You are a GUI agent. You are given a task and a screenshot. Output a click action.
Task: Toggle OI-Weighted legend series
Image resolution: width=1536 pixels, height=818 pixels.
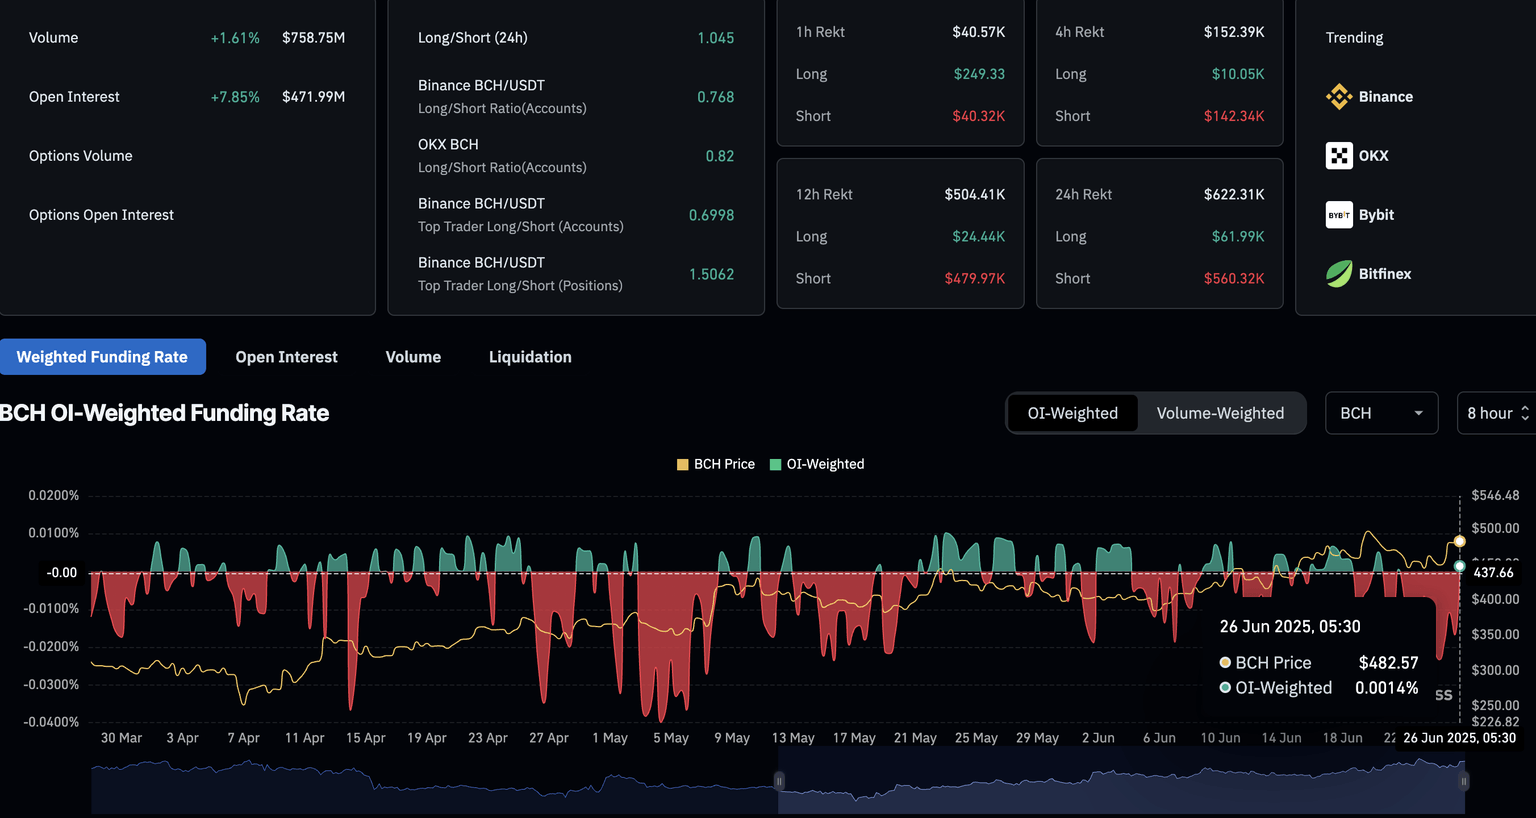tap(817, 464)
